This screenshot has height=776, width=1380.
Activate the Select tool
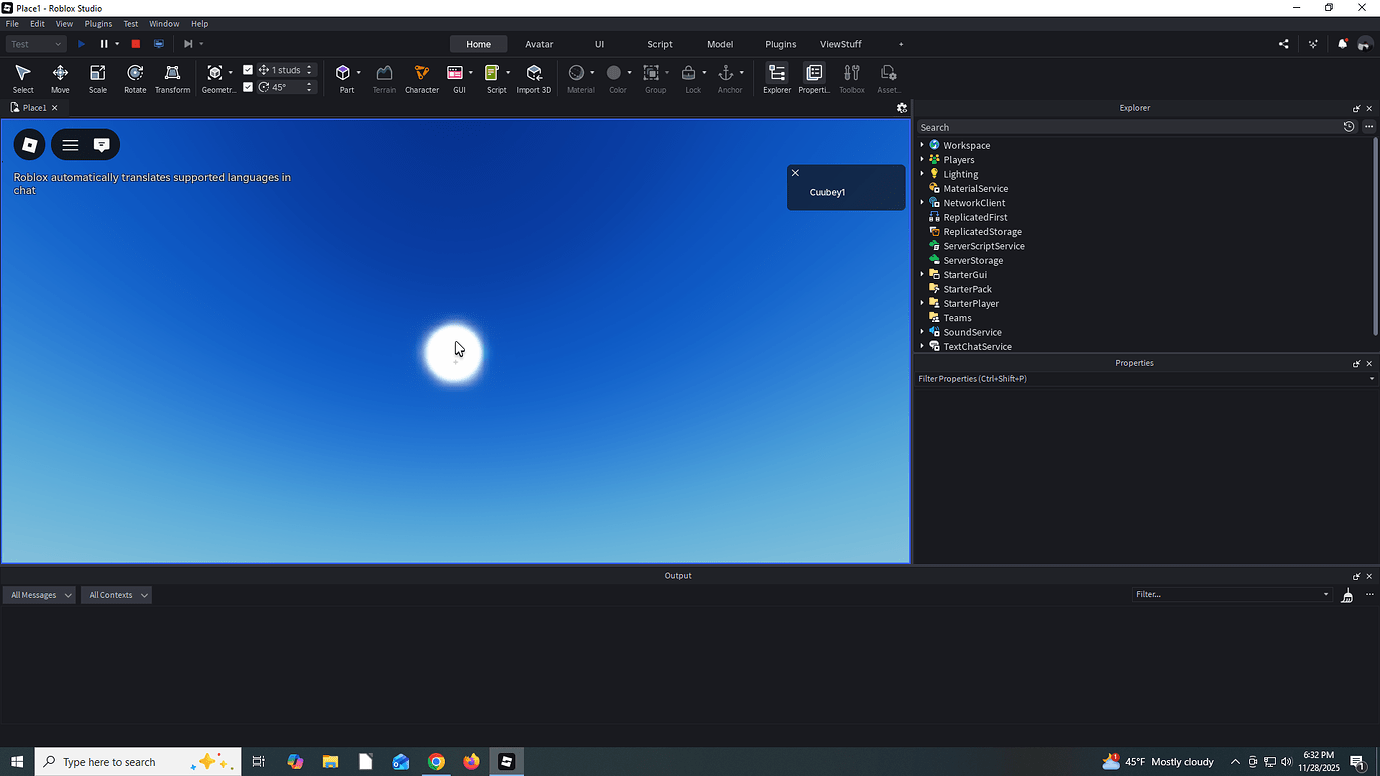[23, 79]
